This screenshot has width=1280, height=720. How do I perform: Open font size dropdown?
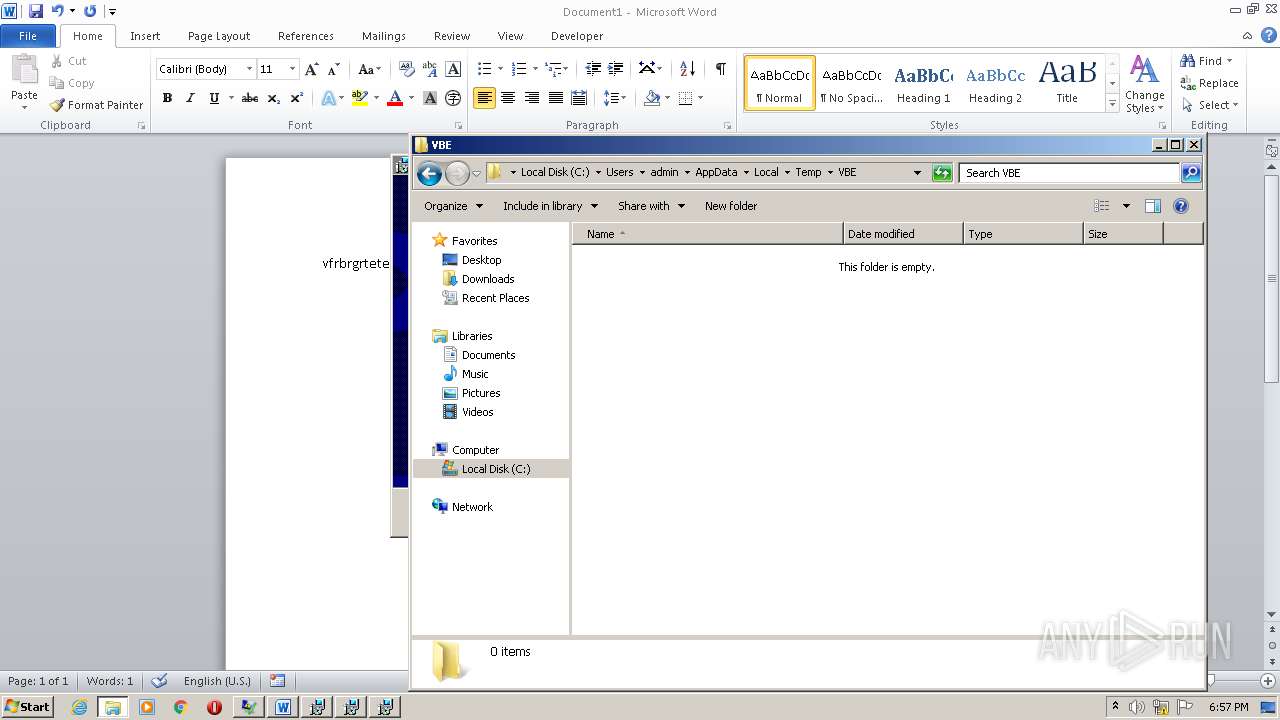click(292, 69)
